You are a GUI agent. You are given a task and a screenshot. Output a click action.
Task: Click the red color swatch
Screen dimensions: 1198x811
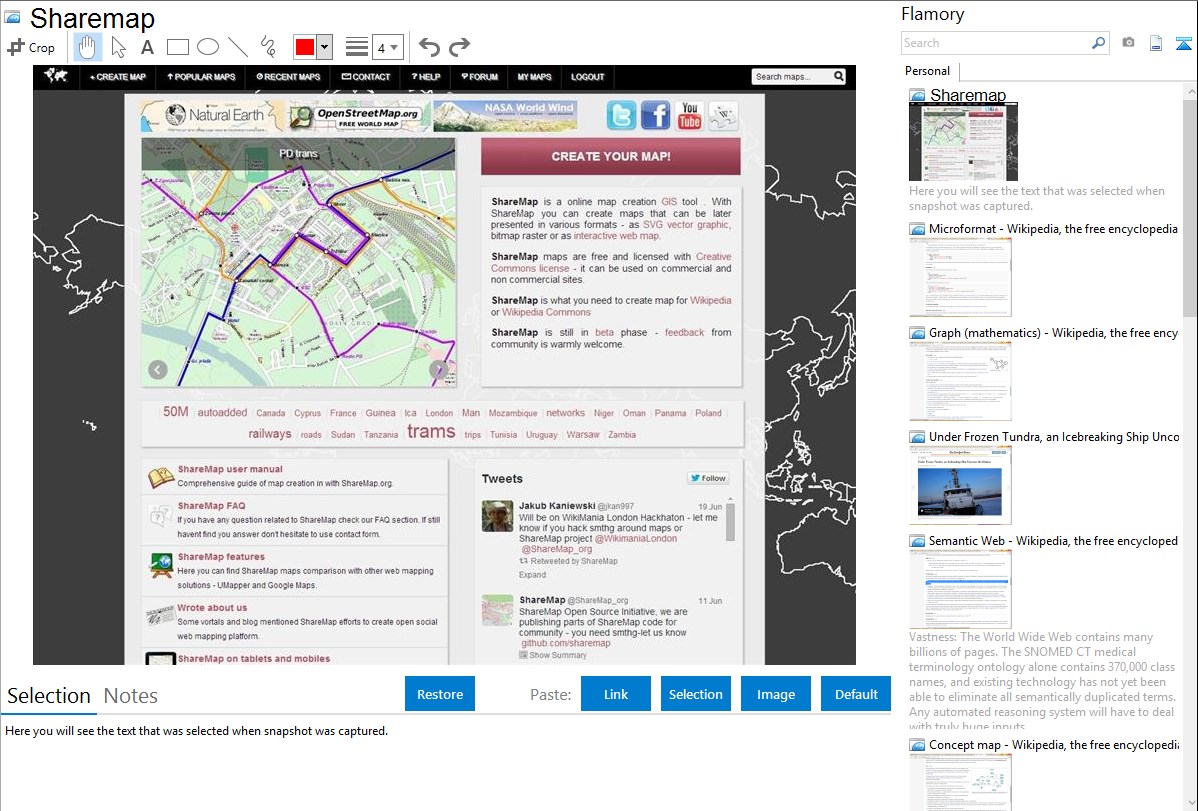coord(304,47)
